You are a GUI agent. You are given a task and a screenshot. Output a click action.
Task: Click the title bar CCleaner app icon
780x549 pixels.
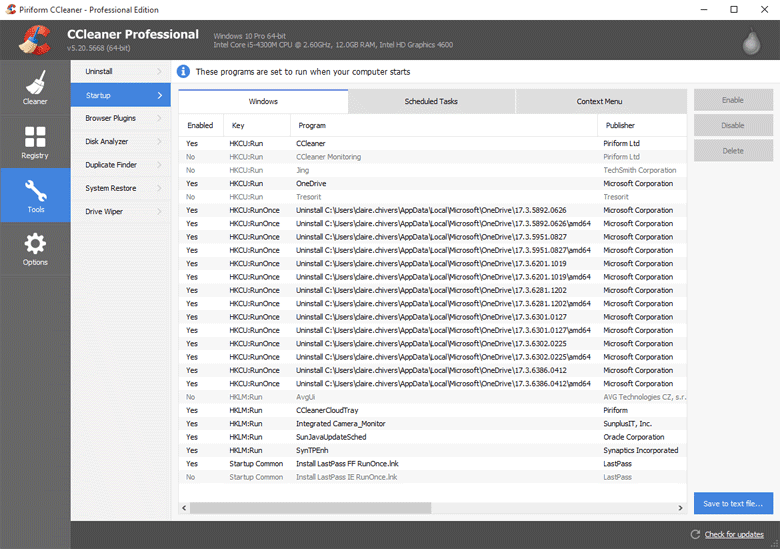pos(11,9)
